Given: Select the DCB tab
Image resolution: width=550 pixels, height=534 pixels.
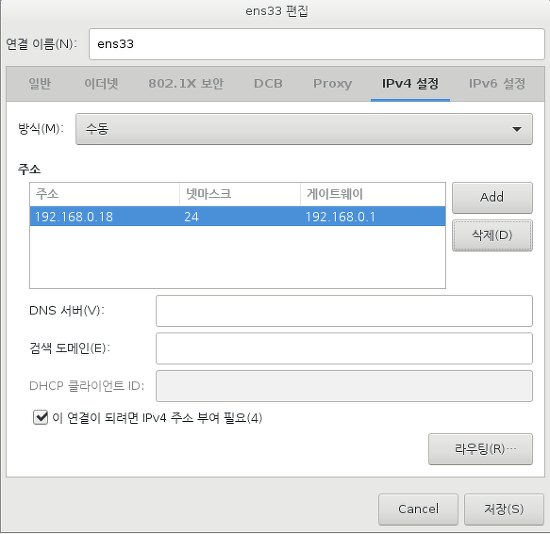Looking at the screenshot, I should point(268,84).
